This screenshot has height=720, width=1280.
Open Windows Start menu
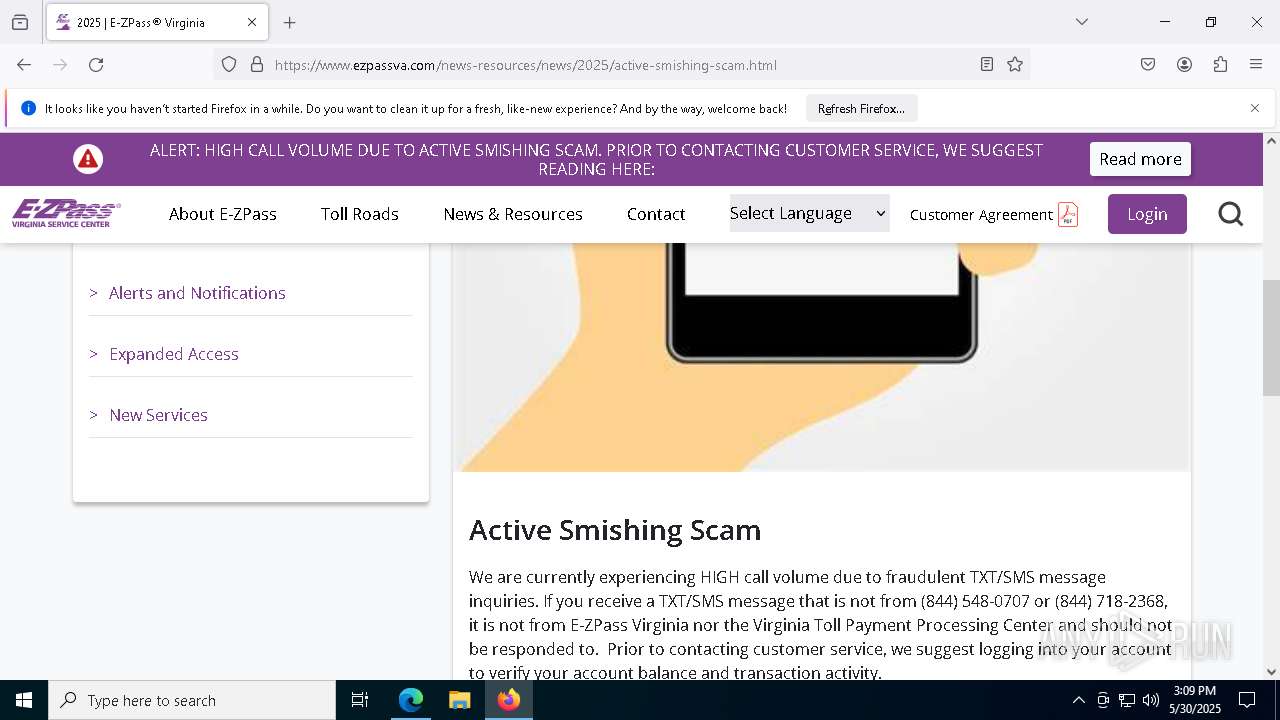pyautogui.click(x=24, y=700)
